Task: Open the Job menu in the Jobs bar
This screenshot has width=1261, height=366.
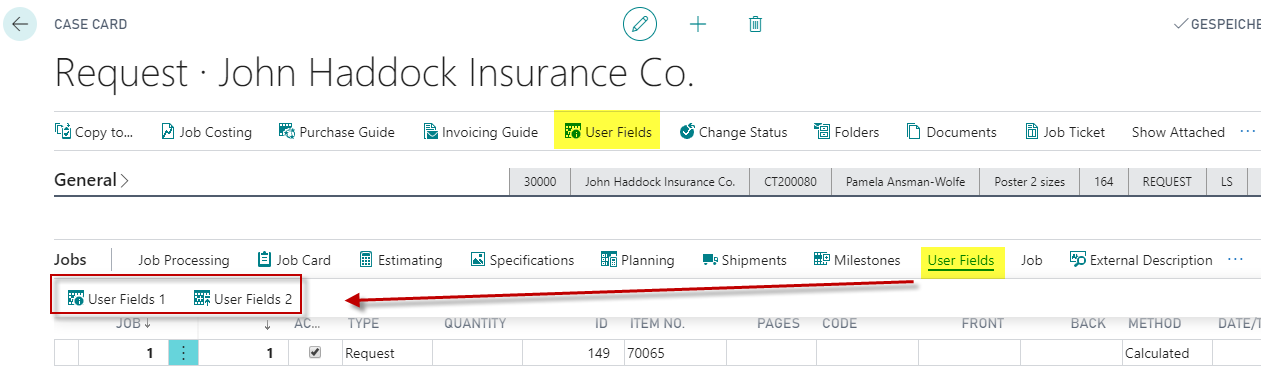Action: pos(1032,260)
